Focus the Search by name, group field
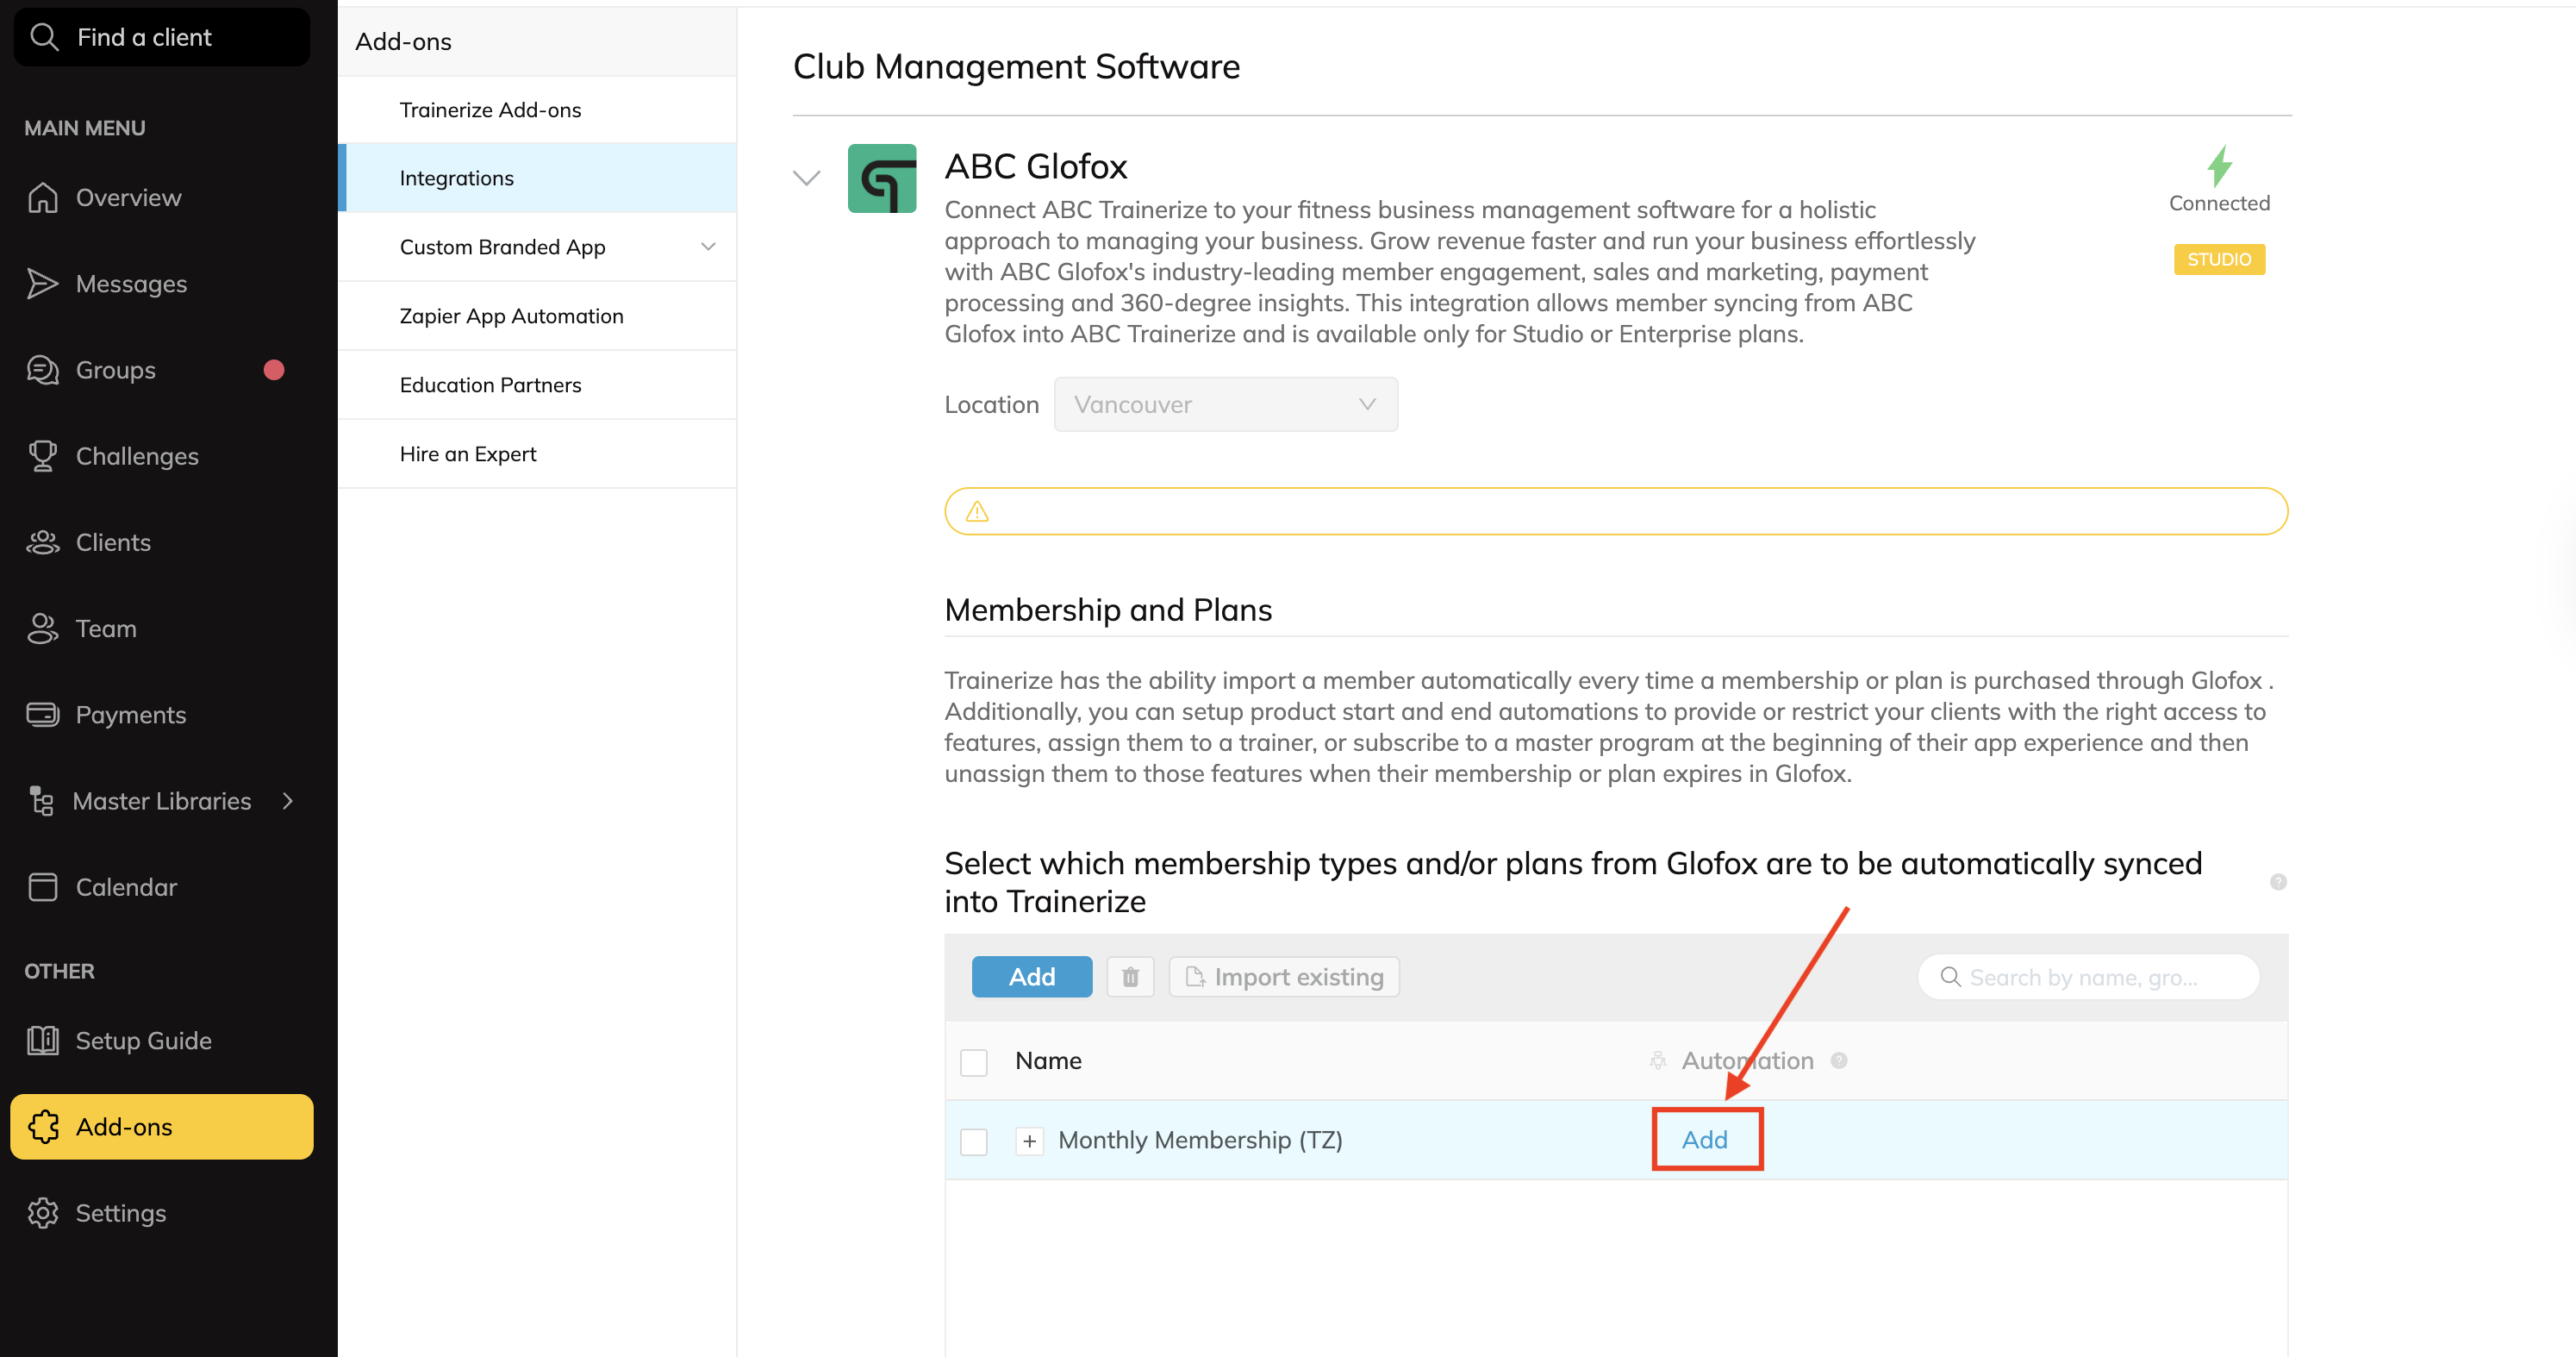2576x1357 pixels. 2089,977
